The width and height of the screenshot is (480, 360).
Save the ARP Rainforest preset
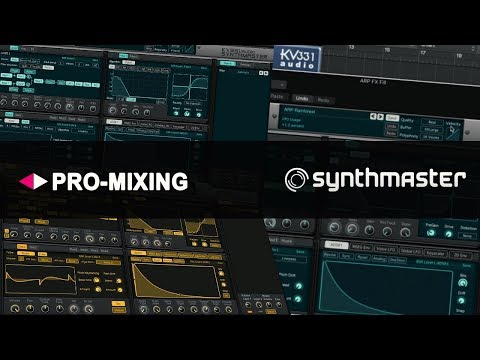[x=392, y=118]
